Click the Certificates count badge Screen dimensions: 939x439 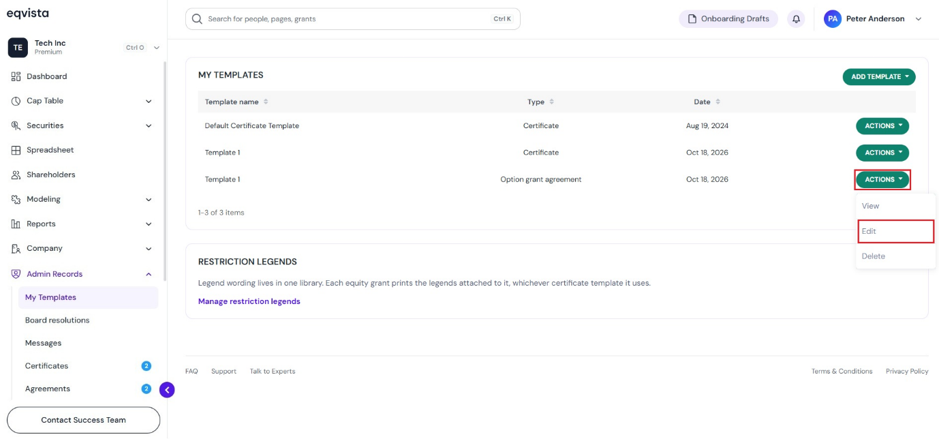pyautogui.click(x=146, y=366)
